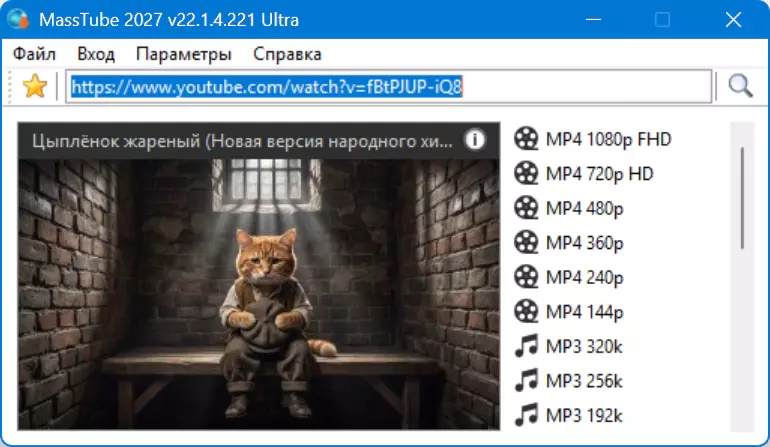Select MP4 1080p FHD format text
Viewport: 770px width, 447px height.
tap(608, 140)
